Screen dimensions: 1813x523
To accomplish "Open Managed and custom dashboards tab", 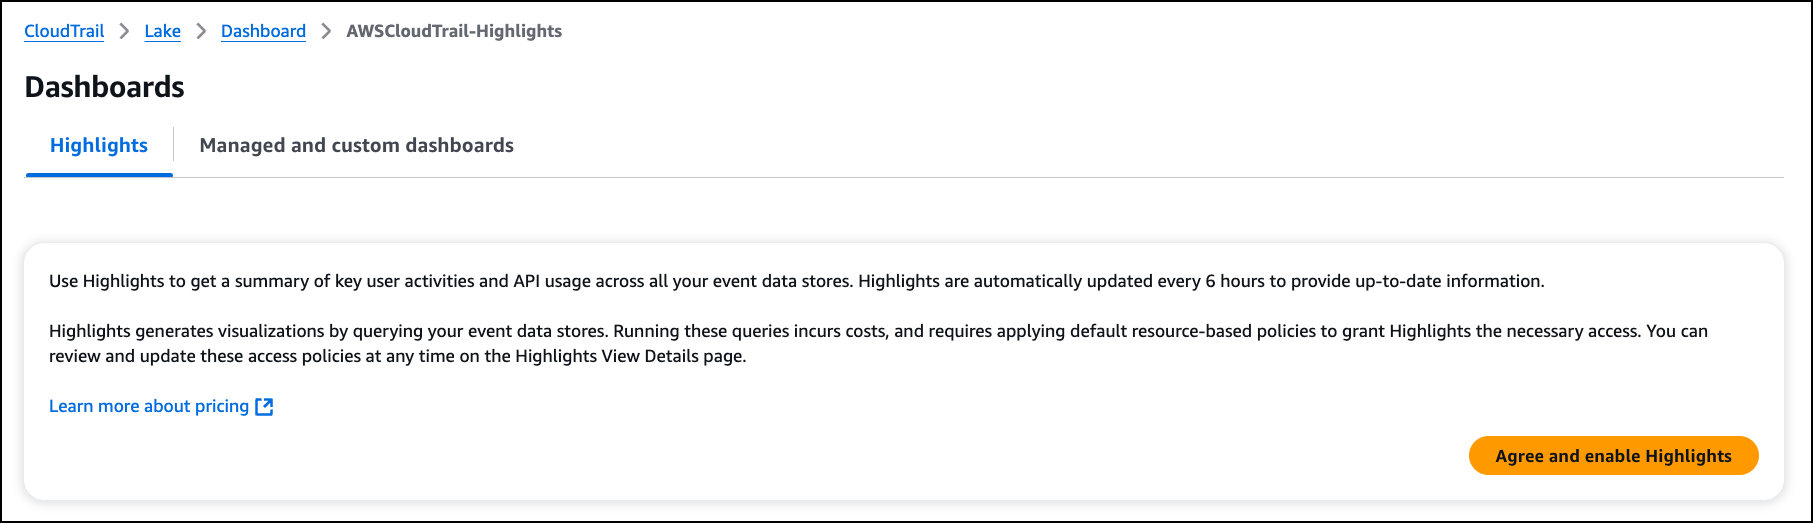I will (356, 145).
